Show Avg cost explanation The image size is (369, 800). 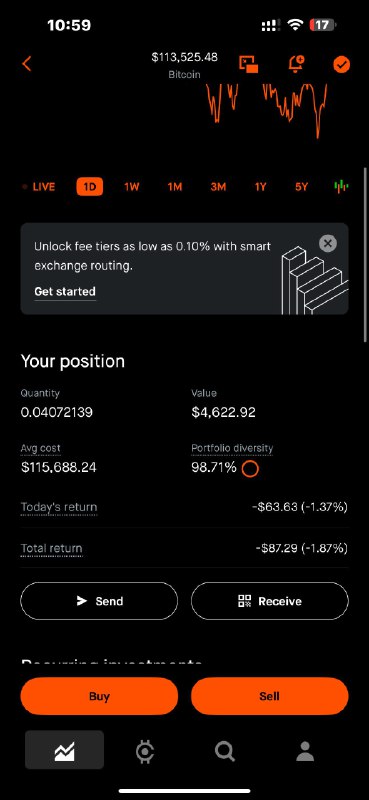pyautogui.click(x=40, y=448)
